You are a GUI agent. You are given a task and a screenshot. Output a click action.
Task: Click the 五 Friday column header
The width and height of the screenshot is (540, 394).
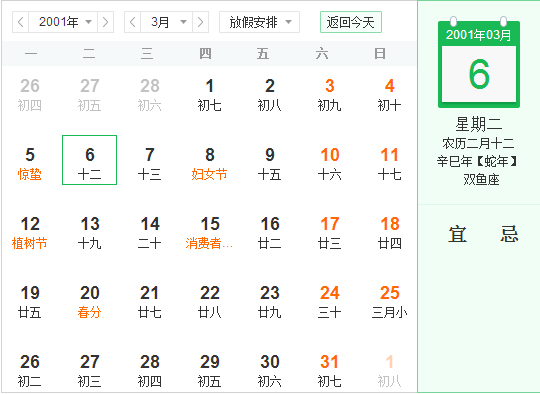click(x=263, y=54)
